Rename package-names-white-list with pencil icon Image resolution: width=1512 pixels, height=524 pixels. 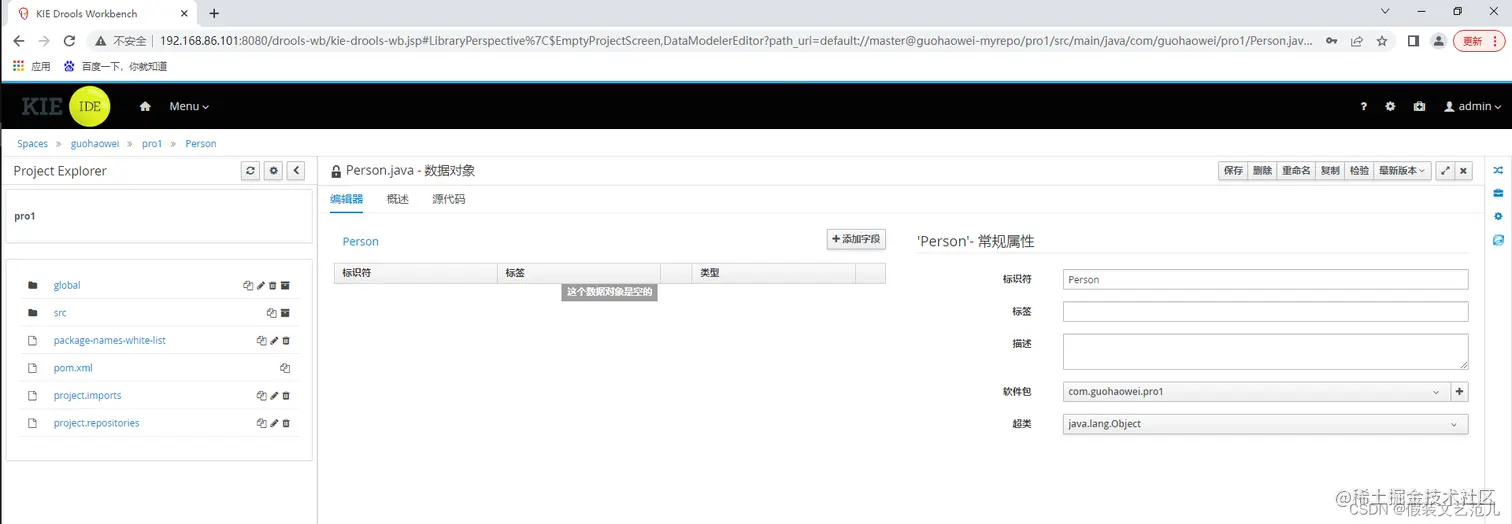(274, 340)
